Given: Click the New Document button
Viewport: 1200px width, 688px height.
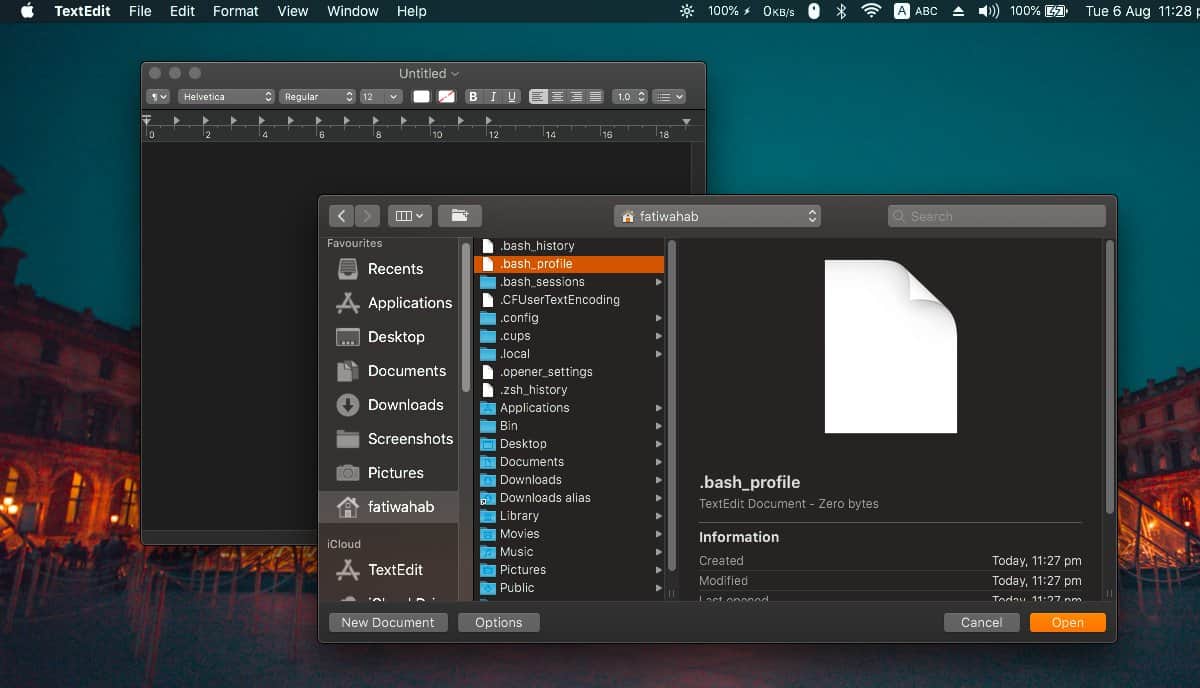Looking at the screenshot, I should pos(388,622).
